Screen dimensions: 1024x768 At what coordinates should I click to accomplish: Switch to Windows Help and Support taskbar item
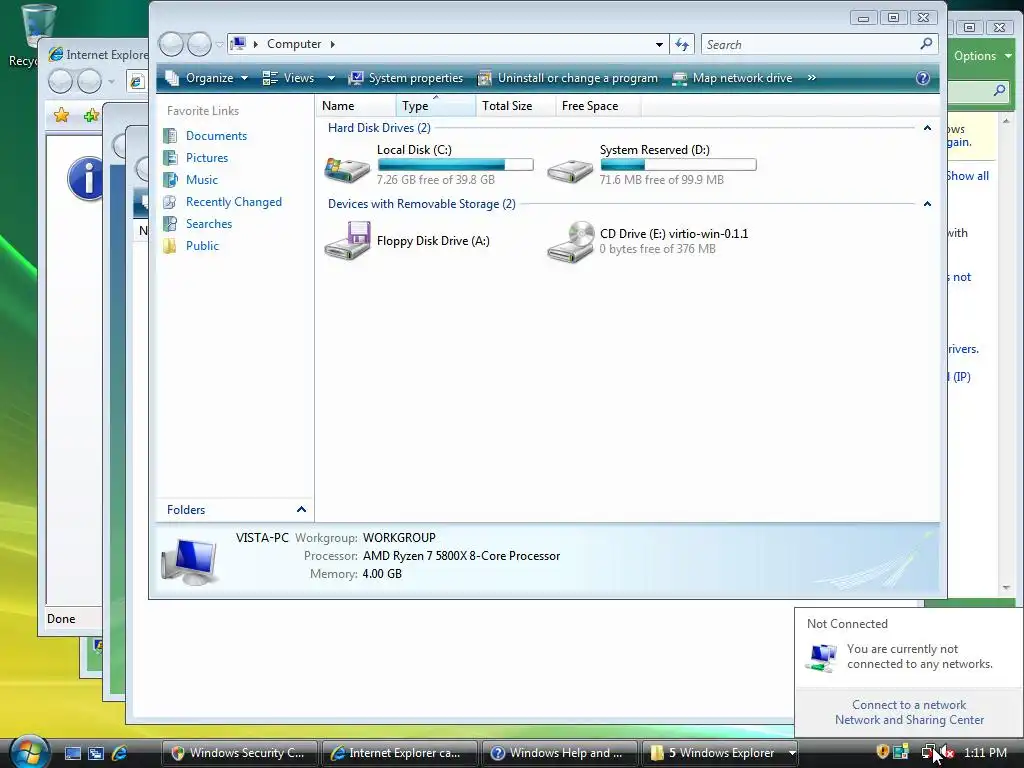click(x=559, y=753)
